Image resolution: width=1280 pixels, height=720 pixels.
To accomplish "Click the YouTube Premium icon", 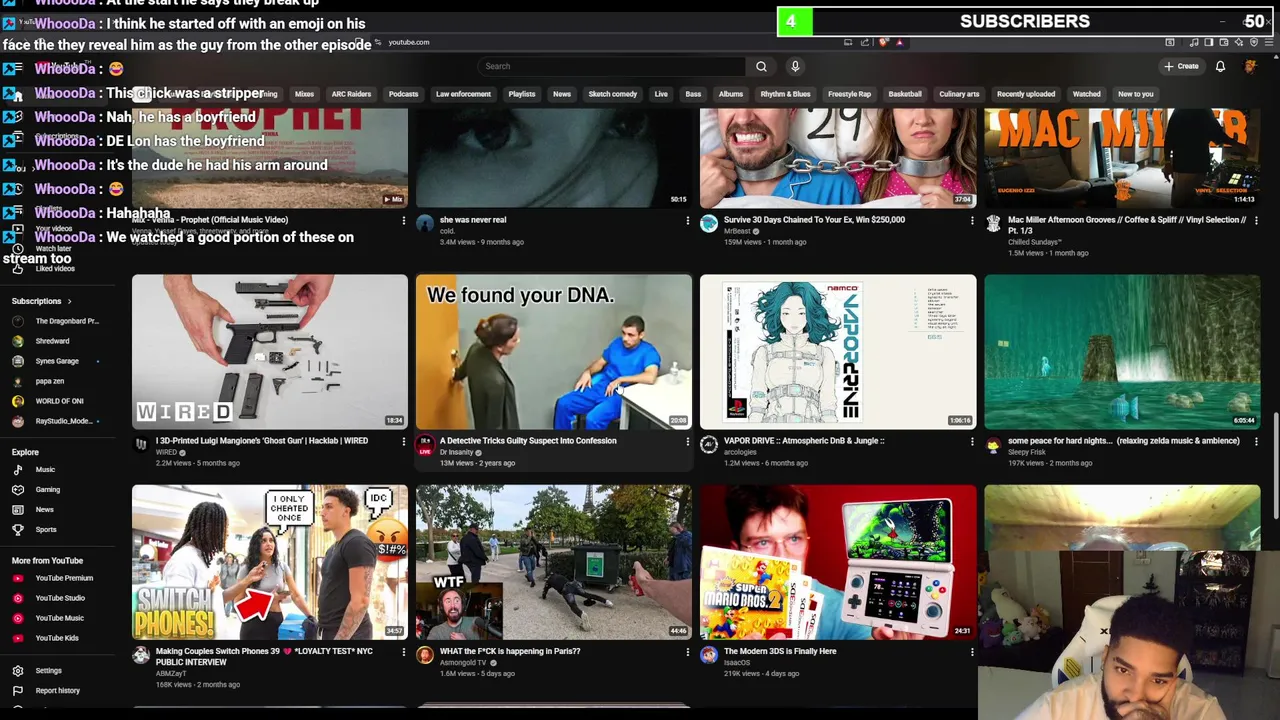I will coord(18,578).
